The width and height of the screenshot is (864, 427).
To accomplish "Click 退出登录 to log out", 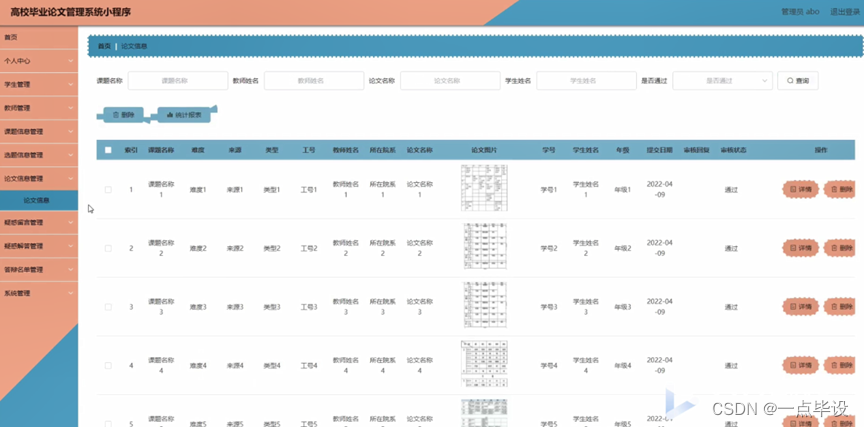I will point(845,12).
